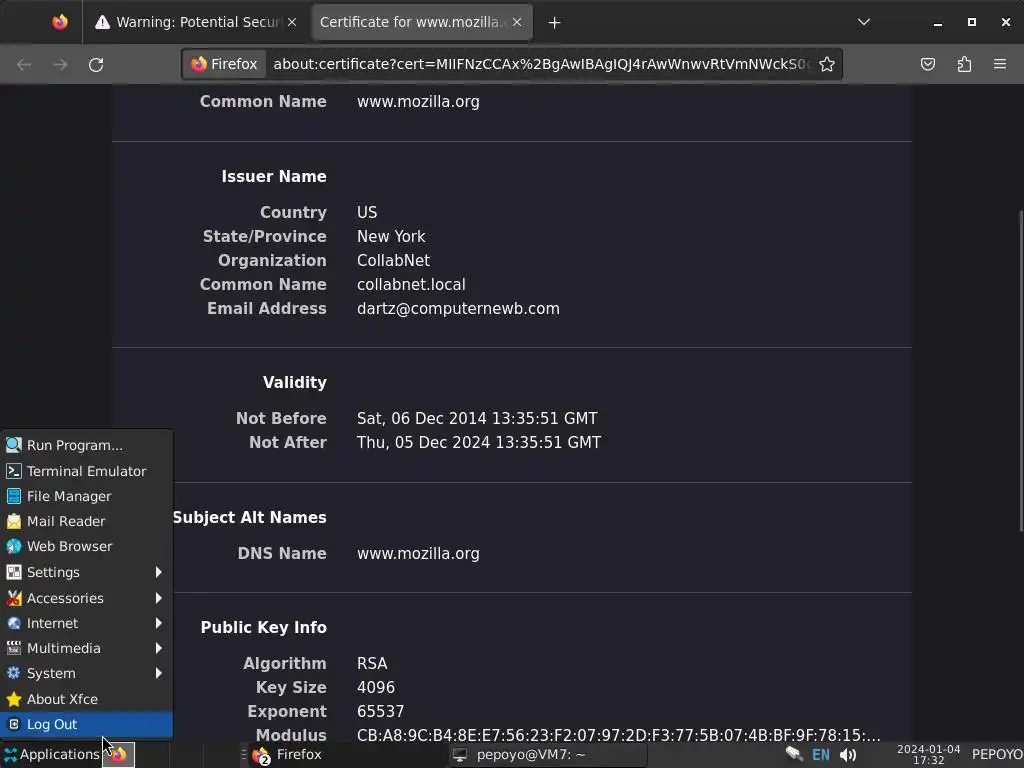Click the Applications panel button
Image resolution: width=1024 pixels, height=768 pixels.
point(51,754)
